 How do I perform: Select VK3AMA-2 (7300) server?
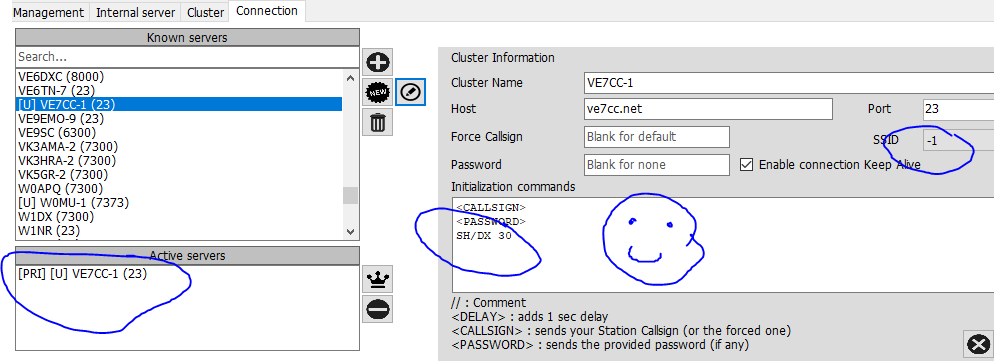pos(179,146)
